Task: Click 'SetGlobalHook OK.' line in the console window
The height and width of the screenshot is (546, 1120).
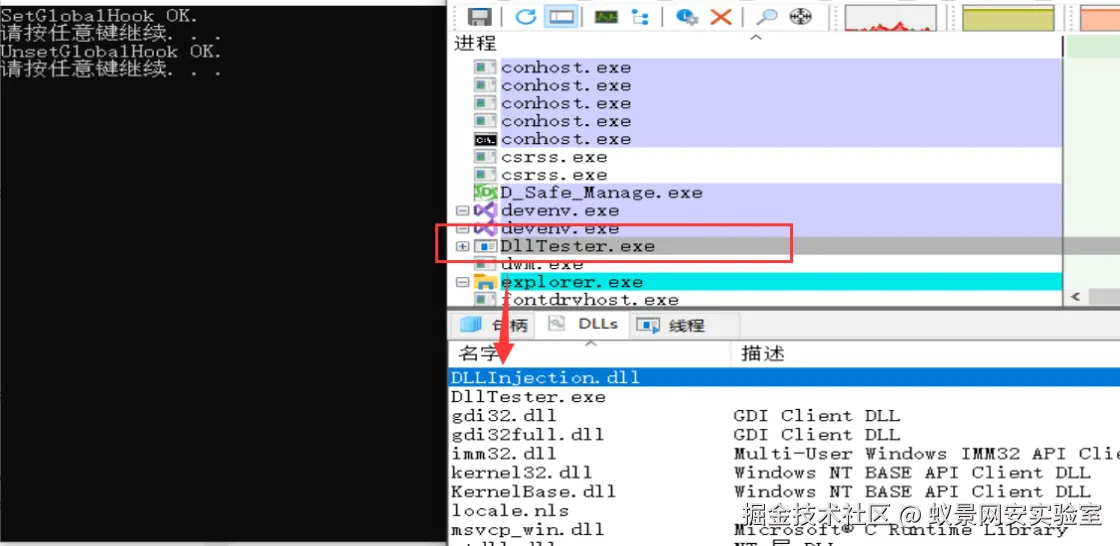Action: 100,14
